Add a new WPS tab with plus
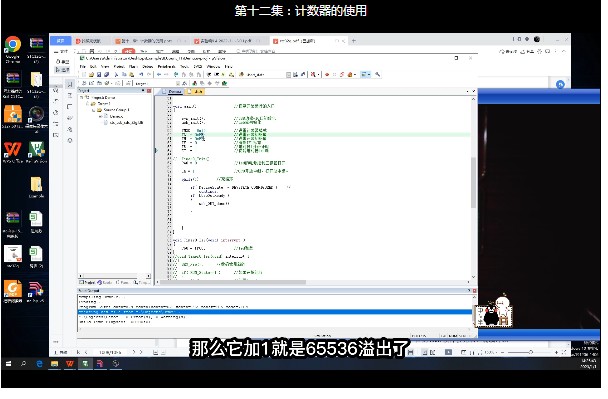608x399 pixels. click(353, 40)
